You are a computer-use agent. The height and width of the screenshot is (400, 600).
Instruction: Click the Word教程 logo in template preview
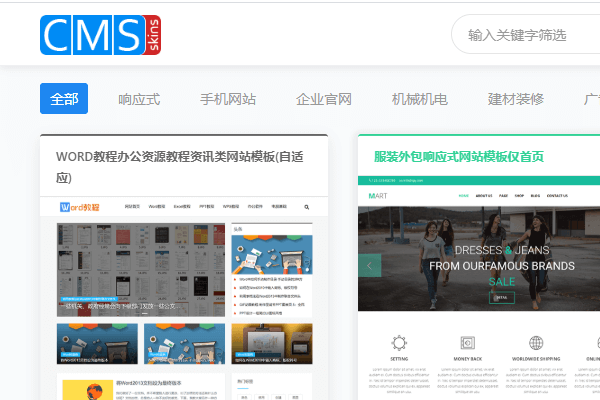pyautogui.click(x=80, y=207)
